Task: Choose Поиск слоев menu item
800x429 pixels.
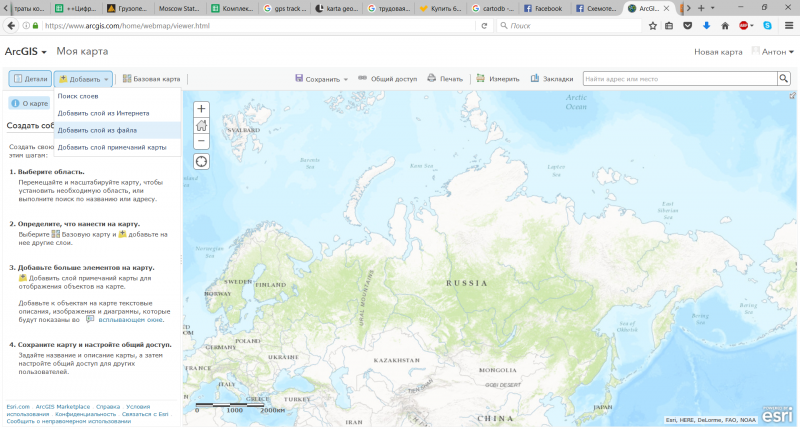Action: pyautogui.click(x=77, y=96)
